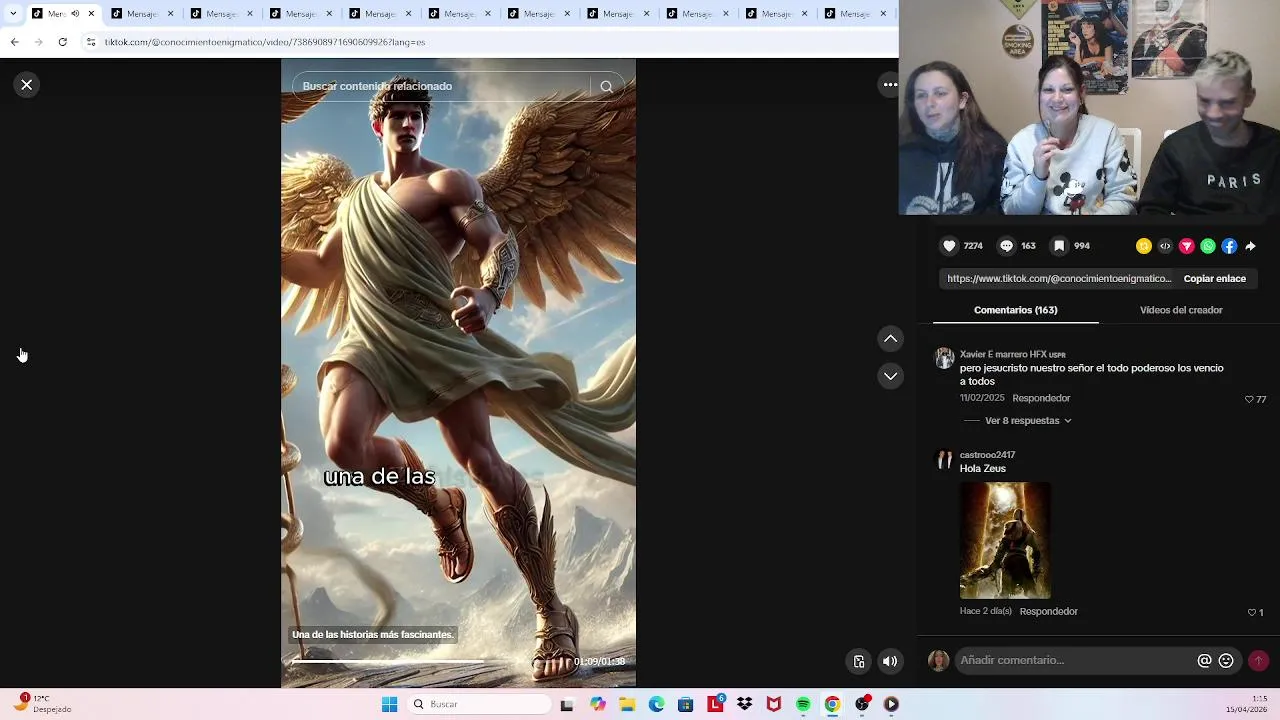This screenshot has height=720, width=1280.
Task: Click the tiktok.com address bar URL
Action: pos(265,42)
